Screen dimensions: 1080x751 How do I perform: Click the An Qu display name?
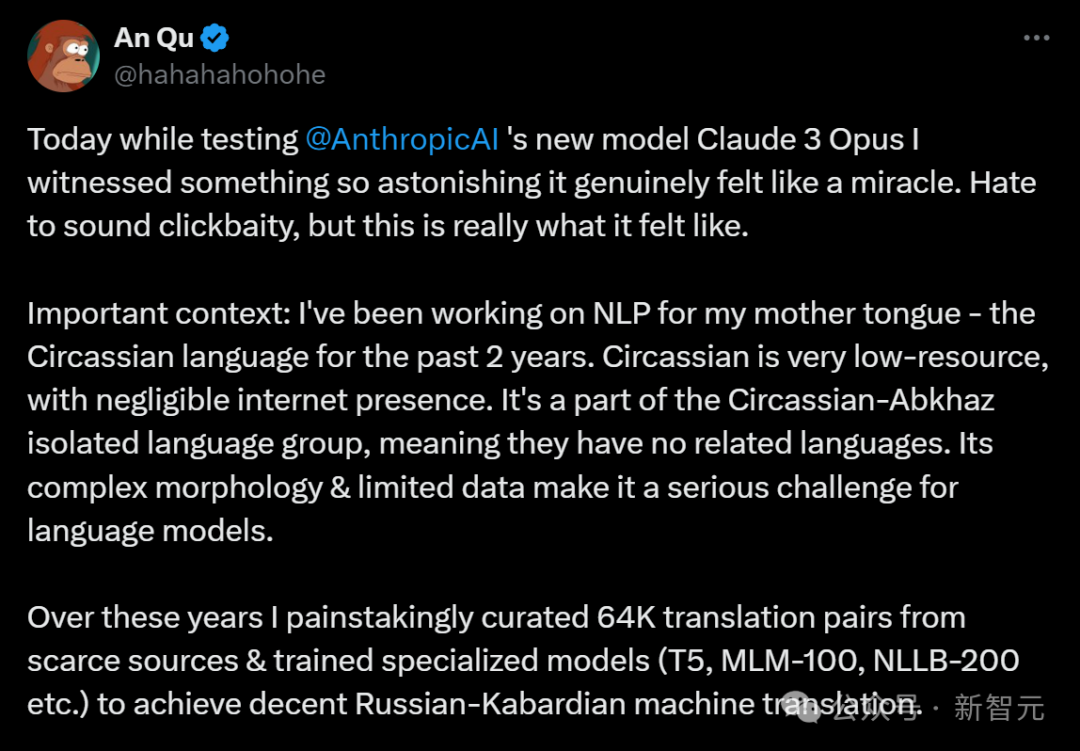point(154,37)
